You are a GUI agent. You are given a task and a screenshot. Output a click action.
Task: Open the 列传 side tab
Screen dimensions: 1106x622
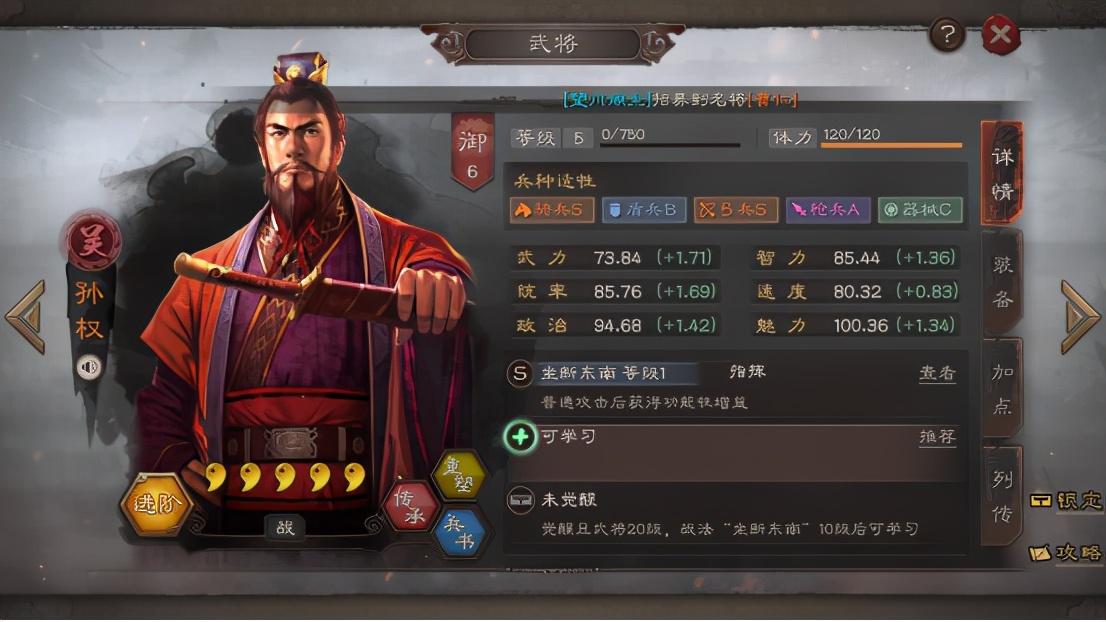click(1002, 496)
